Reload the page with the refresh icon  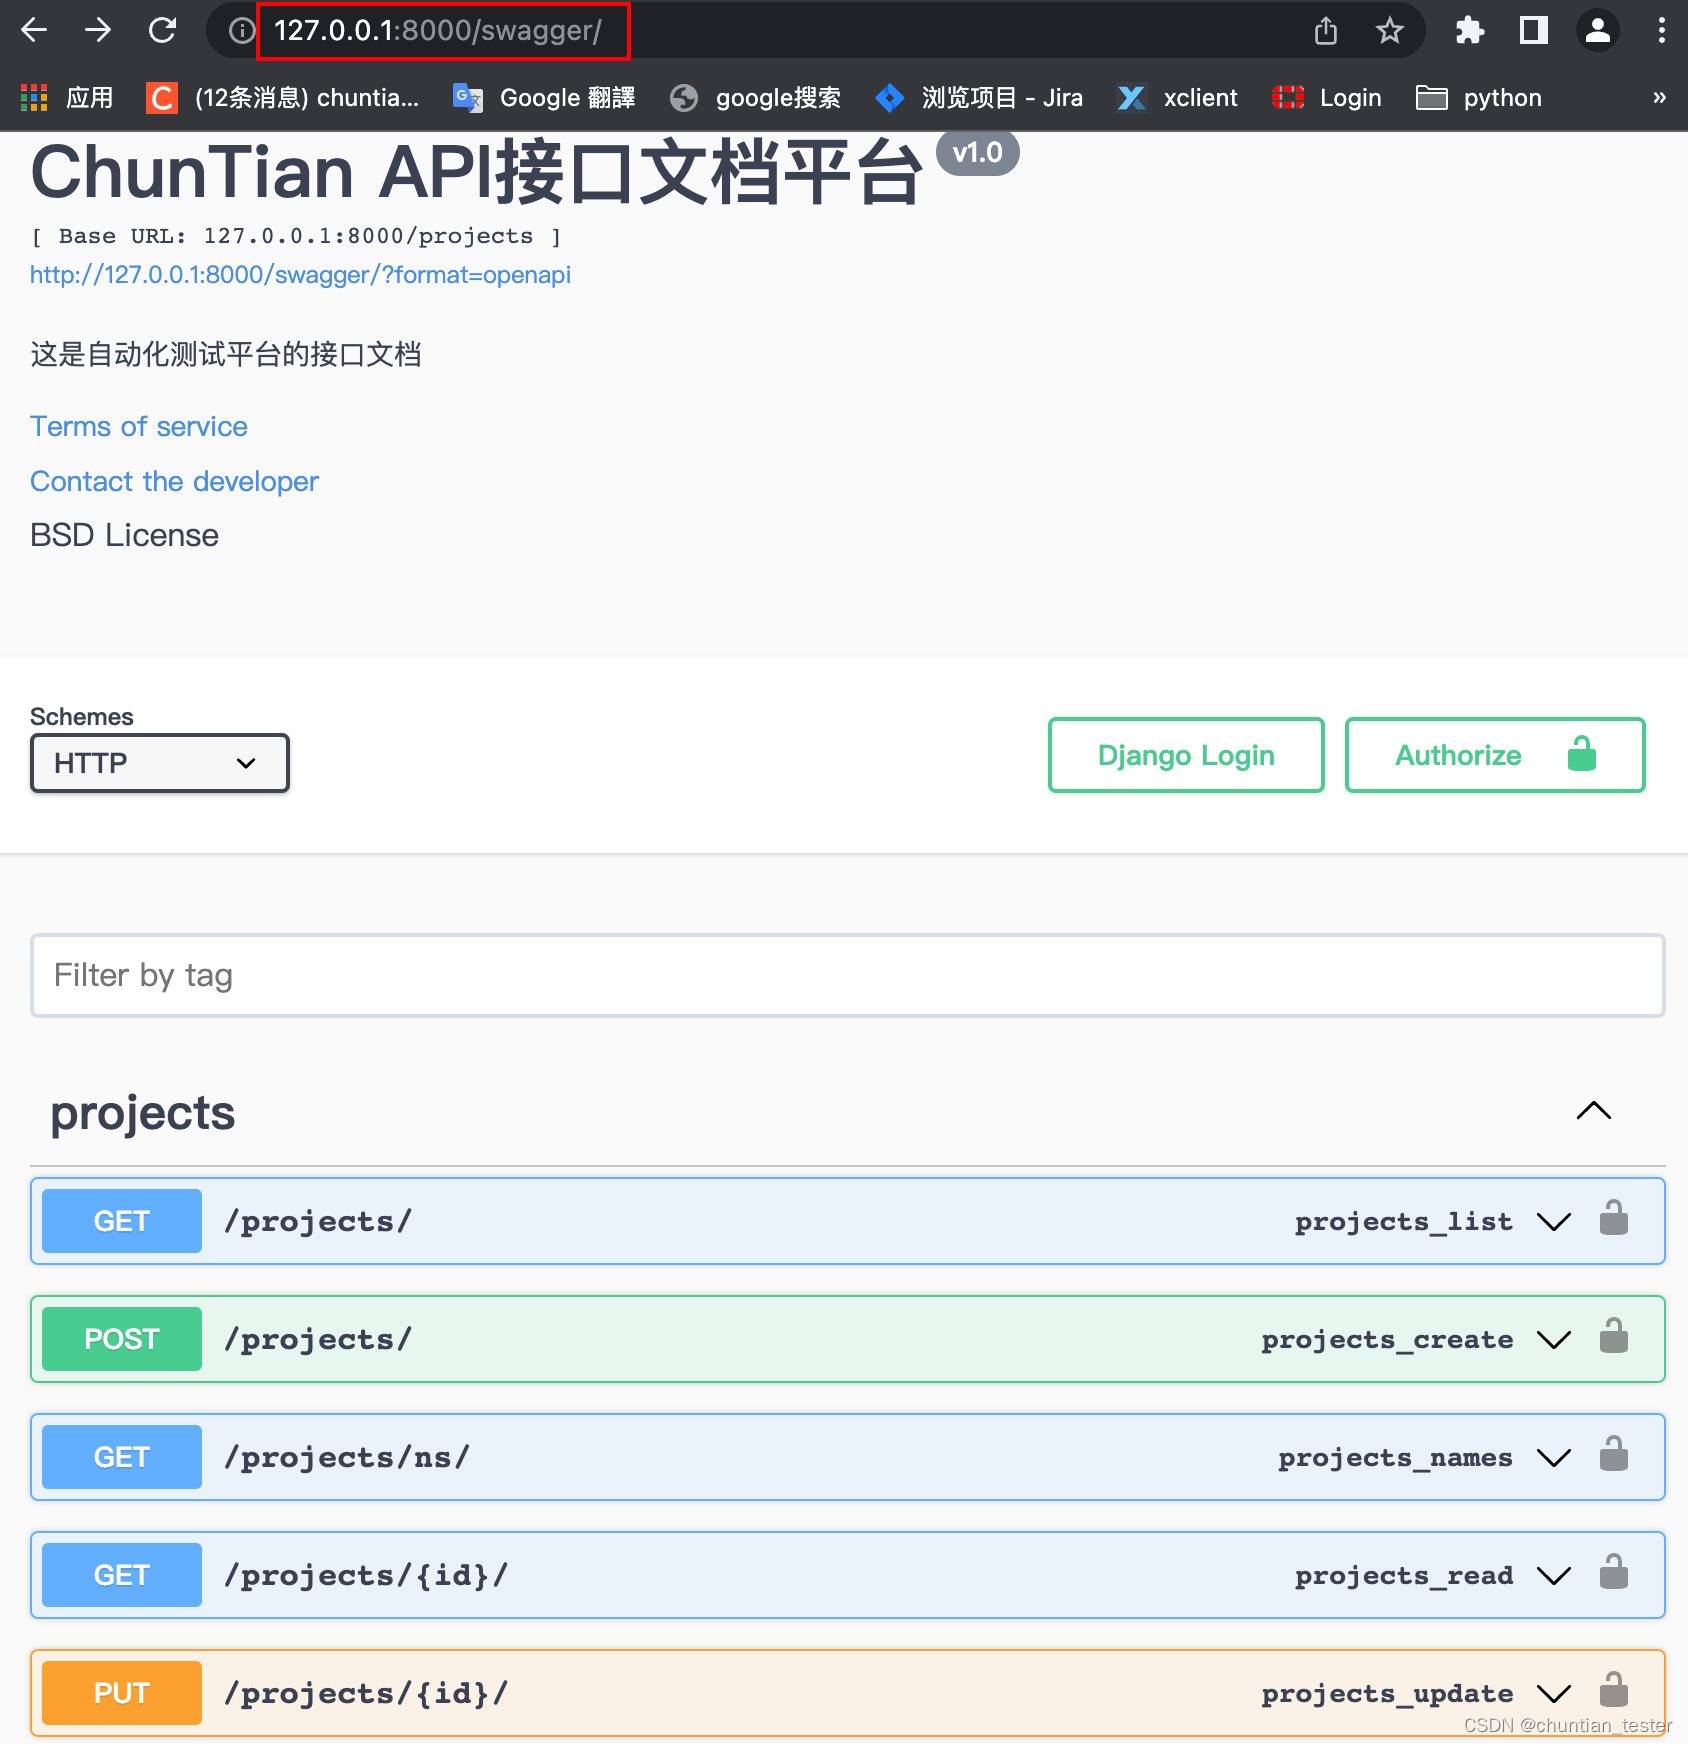coord(163,30)
